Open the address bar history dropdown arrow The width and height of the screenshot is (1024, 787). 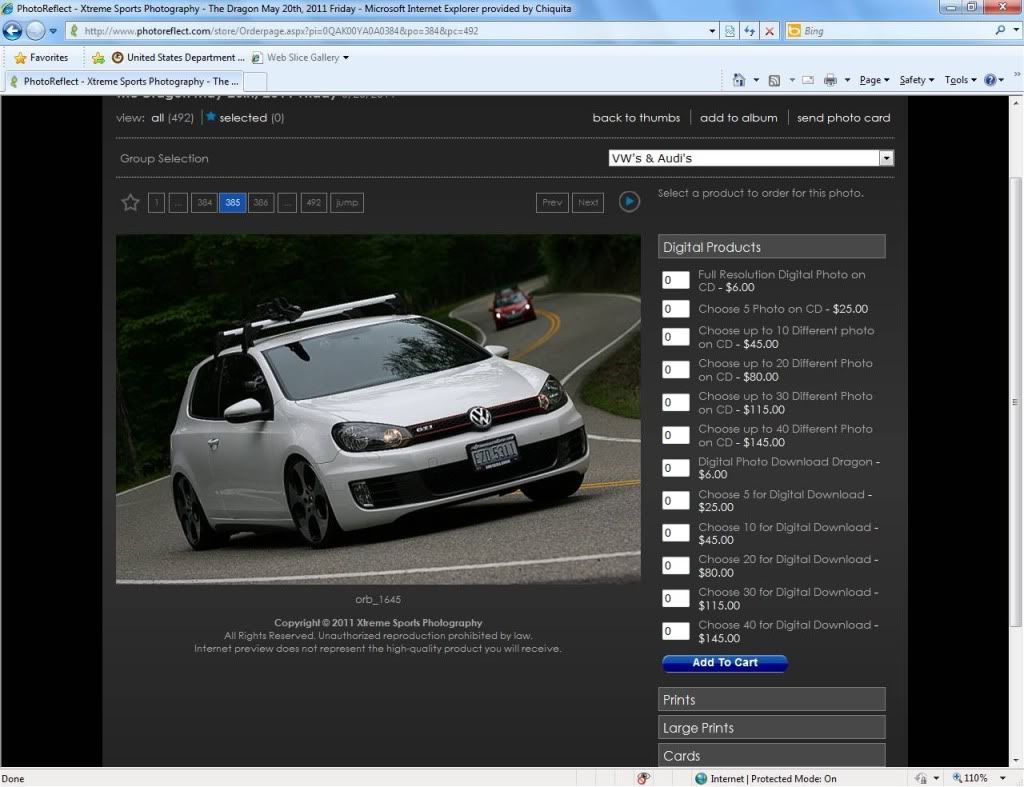click(x=712, y=31)
